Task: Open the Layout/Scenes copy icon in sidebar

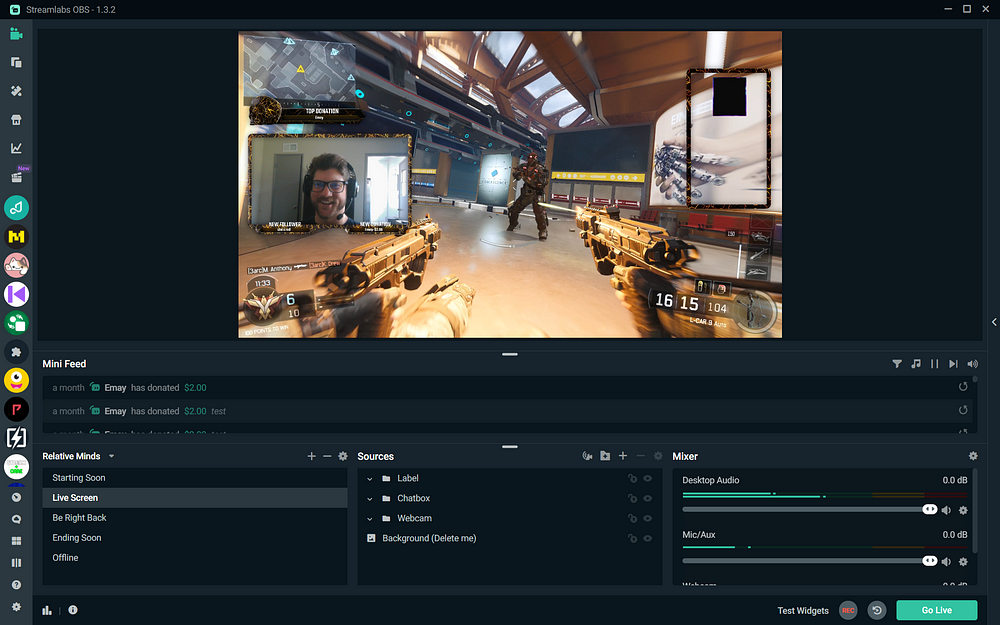Action: point(16,62)
